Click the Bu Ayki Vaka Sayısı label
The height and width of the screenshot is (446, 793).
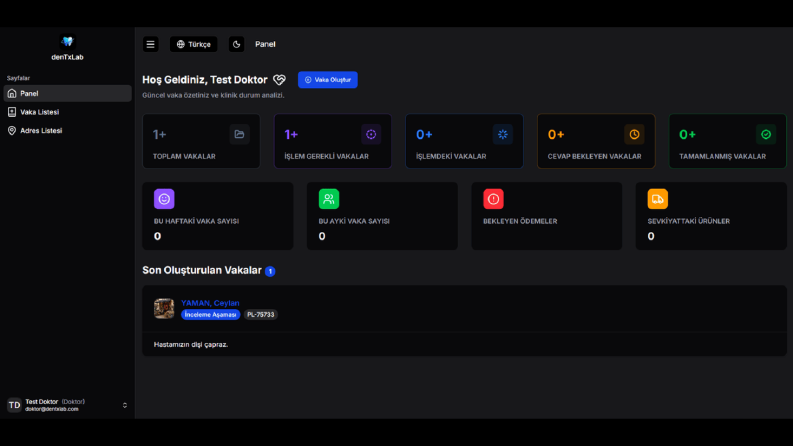click(354, 221)
